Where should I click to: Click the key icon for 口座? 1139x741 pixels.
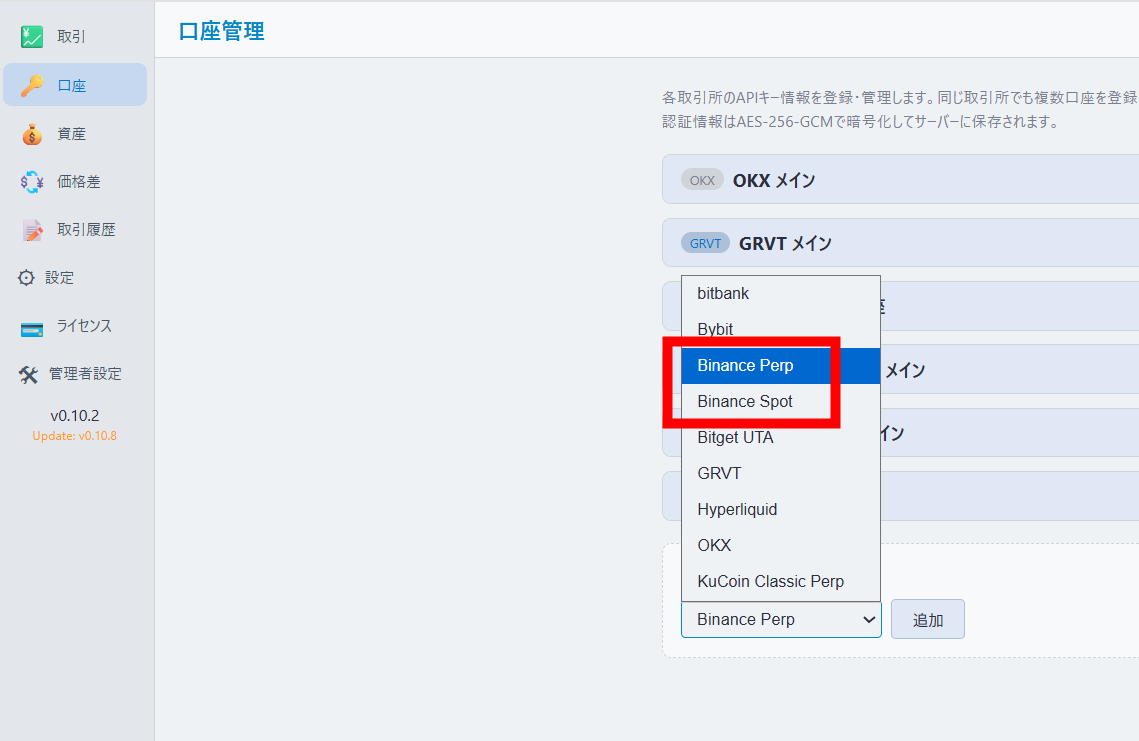pyautogui.click(x=32, y=86)
